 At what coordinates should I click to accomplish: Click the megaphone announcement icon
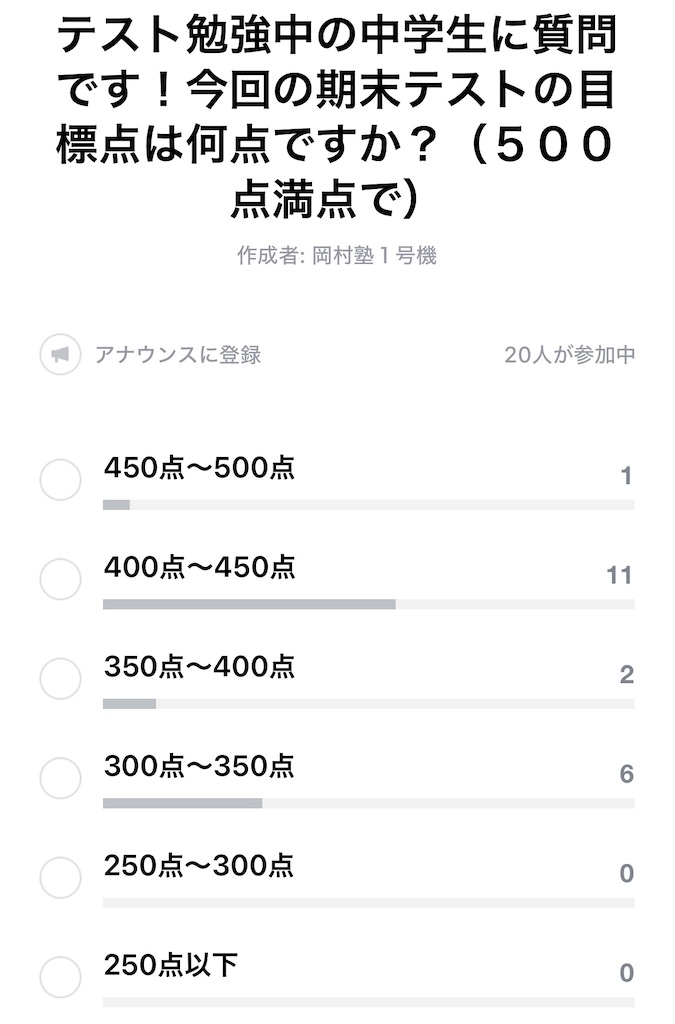click(x=60, y=355)
